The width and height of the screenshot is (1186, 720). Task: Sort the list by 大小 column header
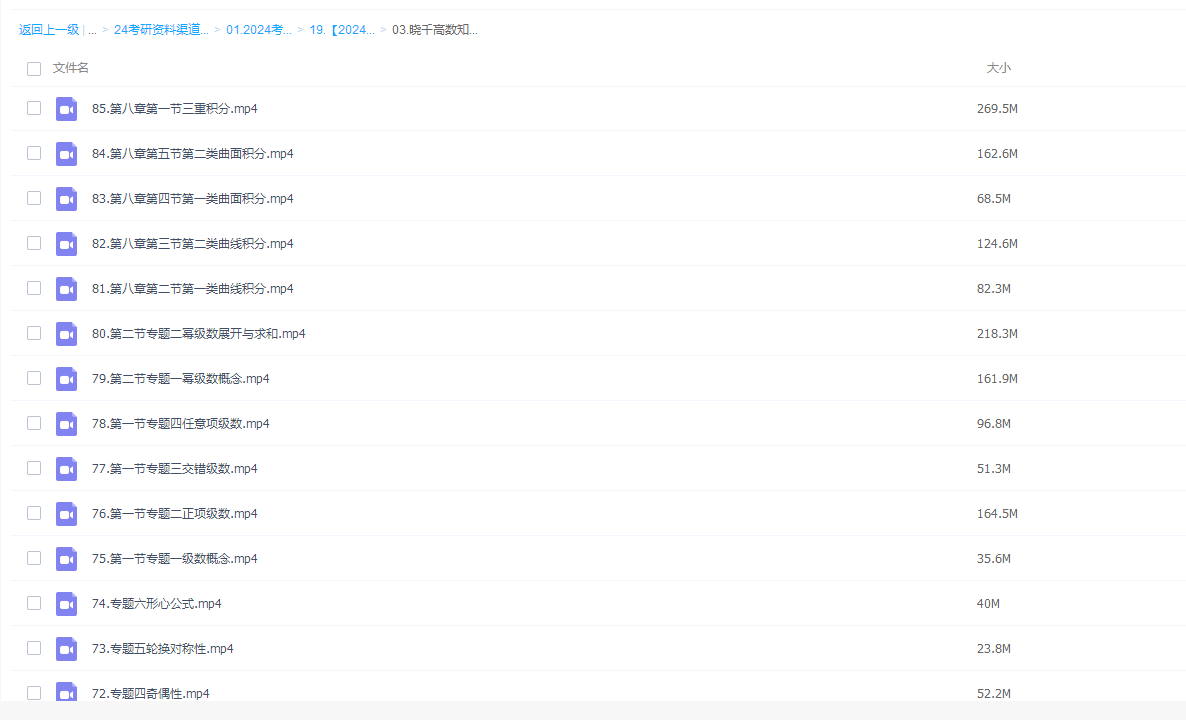tap(998, 68)
